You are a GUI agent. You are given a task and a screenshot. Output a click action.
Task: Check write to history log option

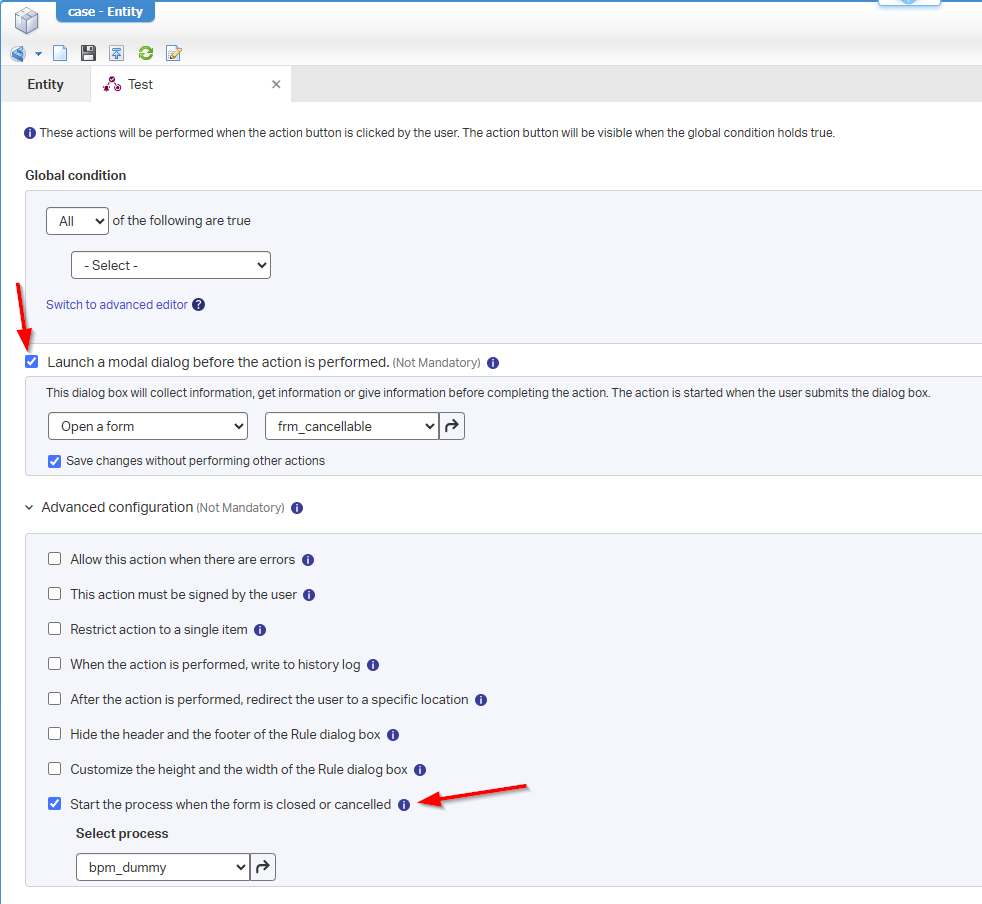(x=55, y=664)
